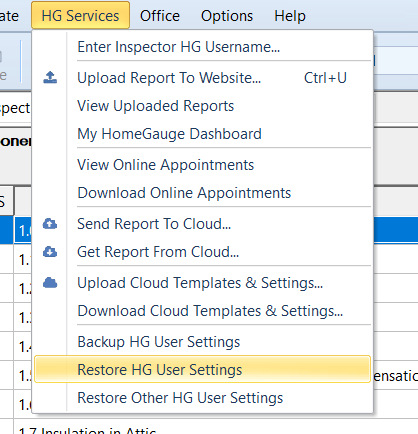Open the Office menu
The image size is (418, 434).
[x=160, y=16]
